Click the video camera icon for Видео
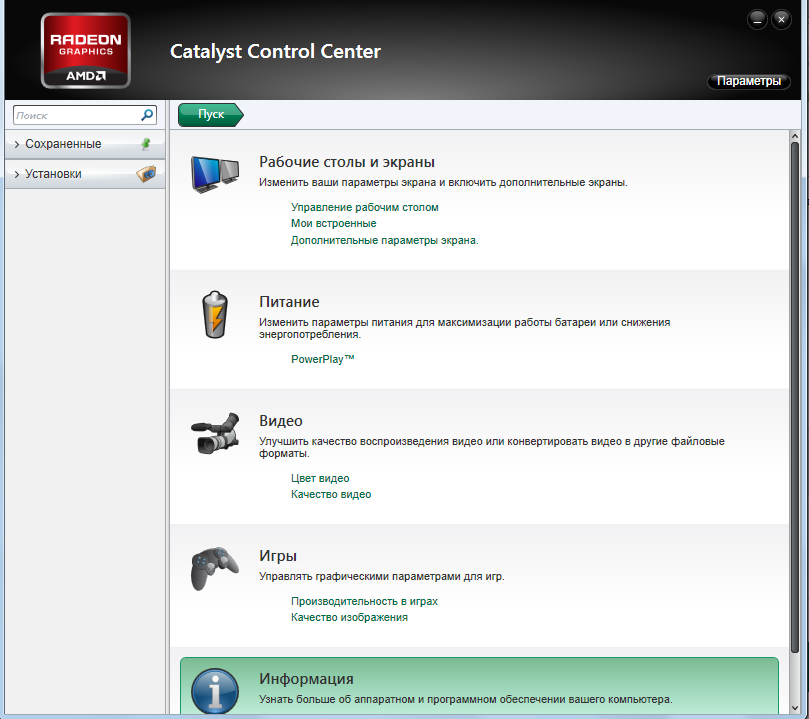809x719 pixels. pos(215,433)
